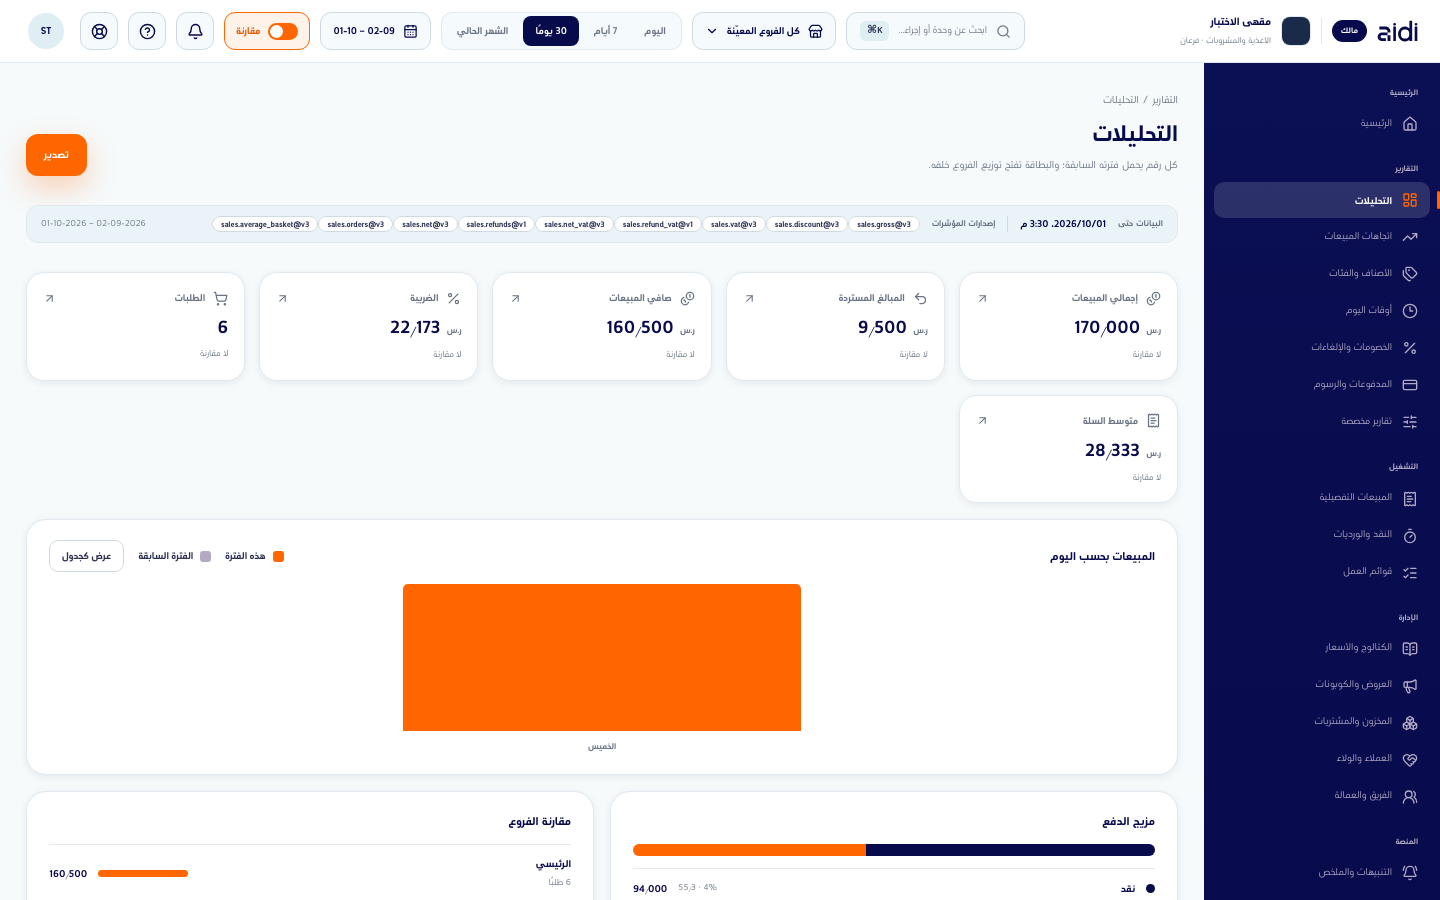
Task: Open the ST user avatar
Action: tap(46, 31)
